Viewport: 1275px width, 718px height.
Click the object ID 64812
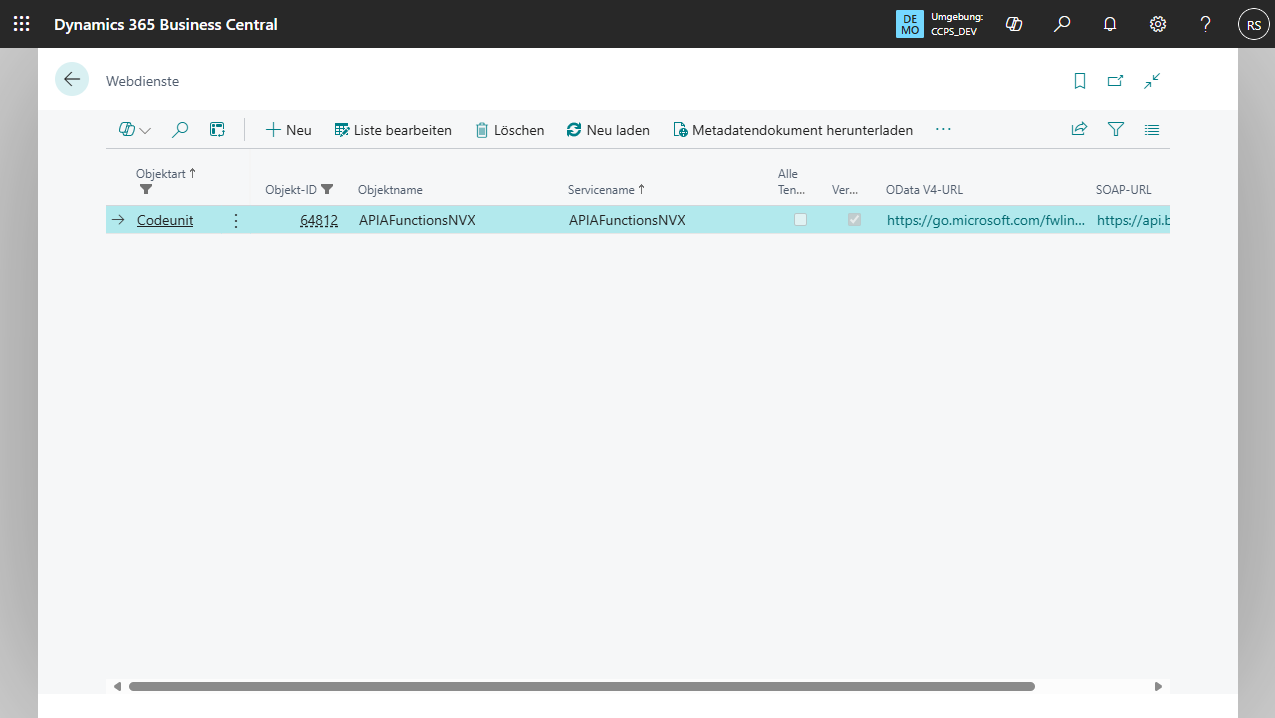click(319, 220)
